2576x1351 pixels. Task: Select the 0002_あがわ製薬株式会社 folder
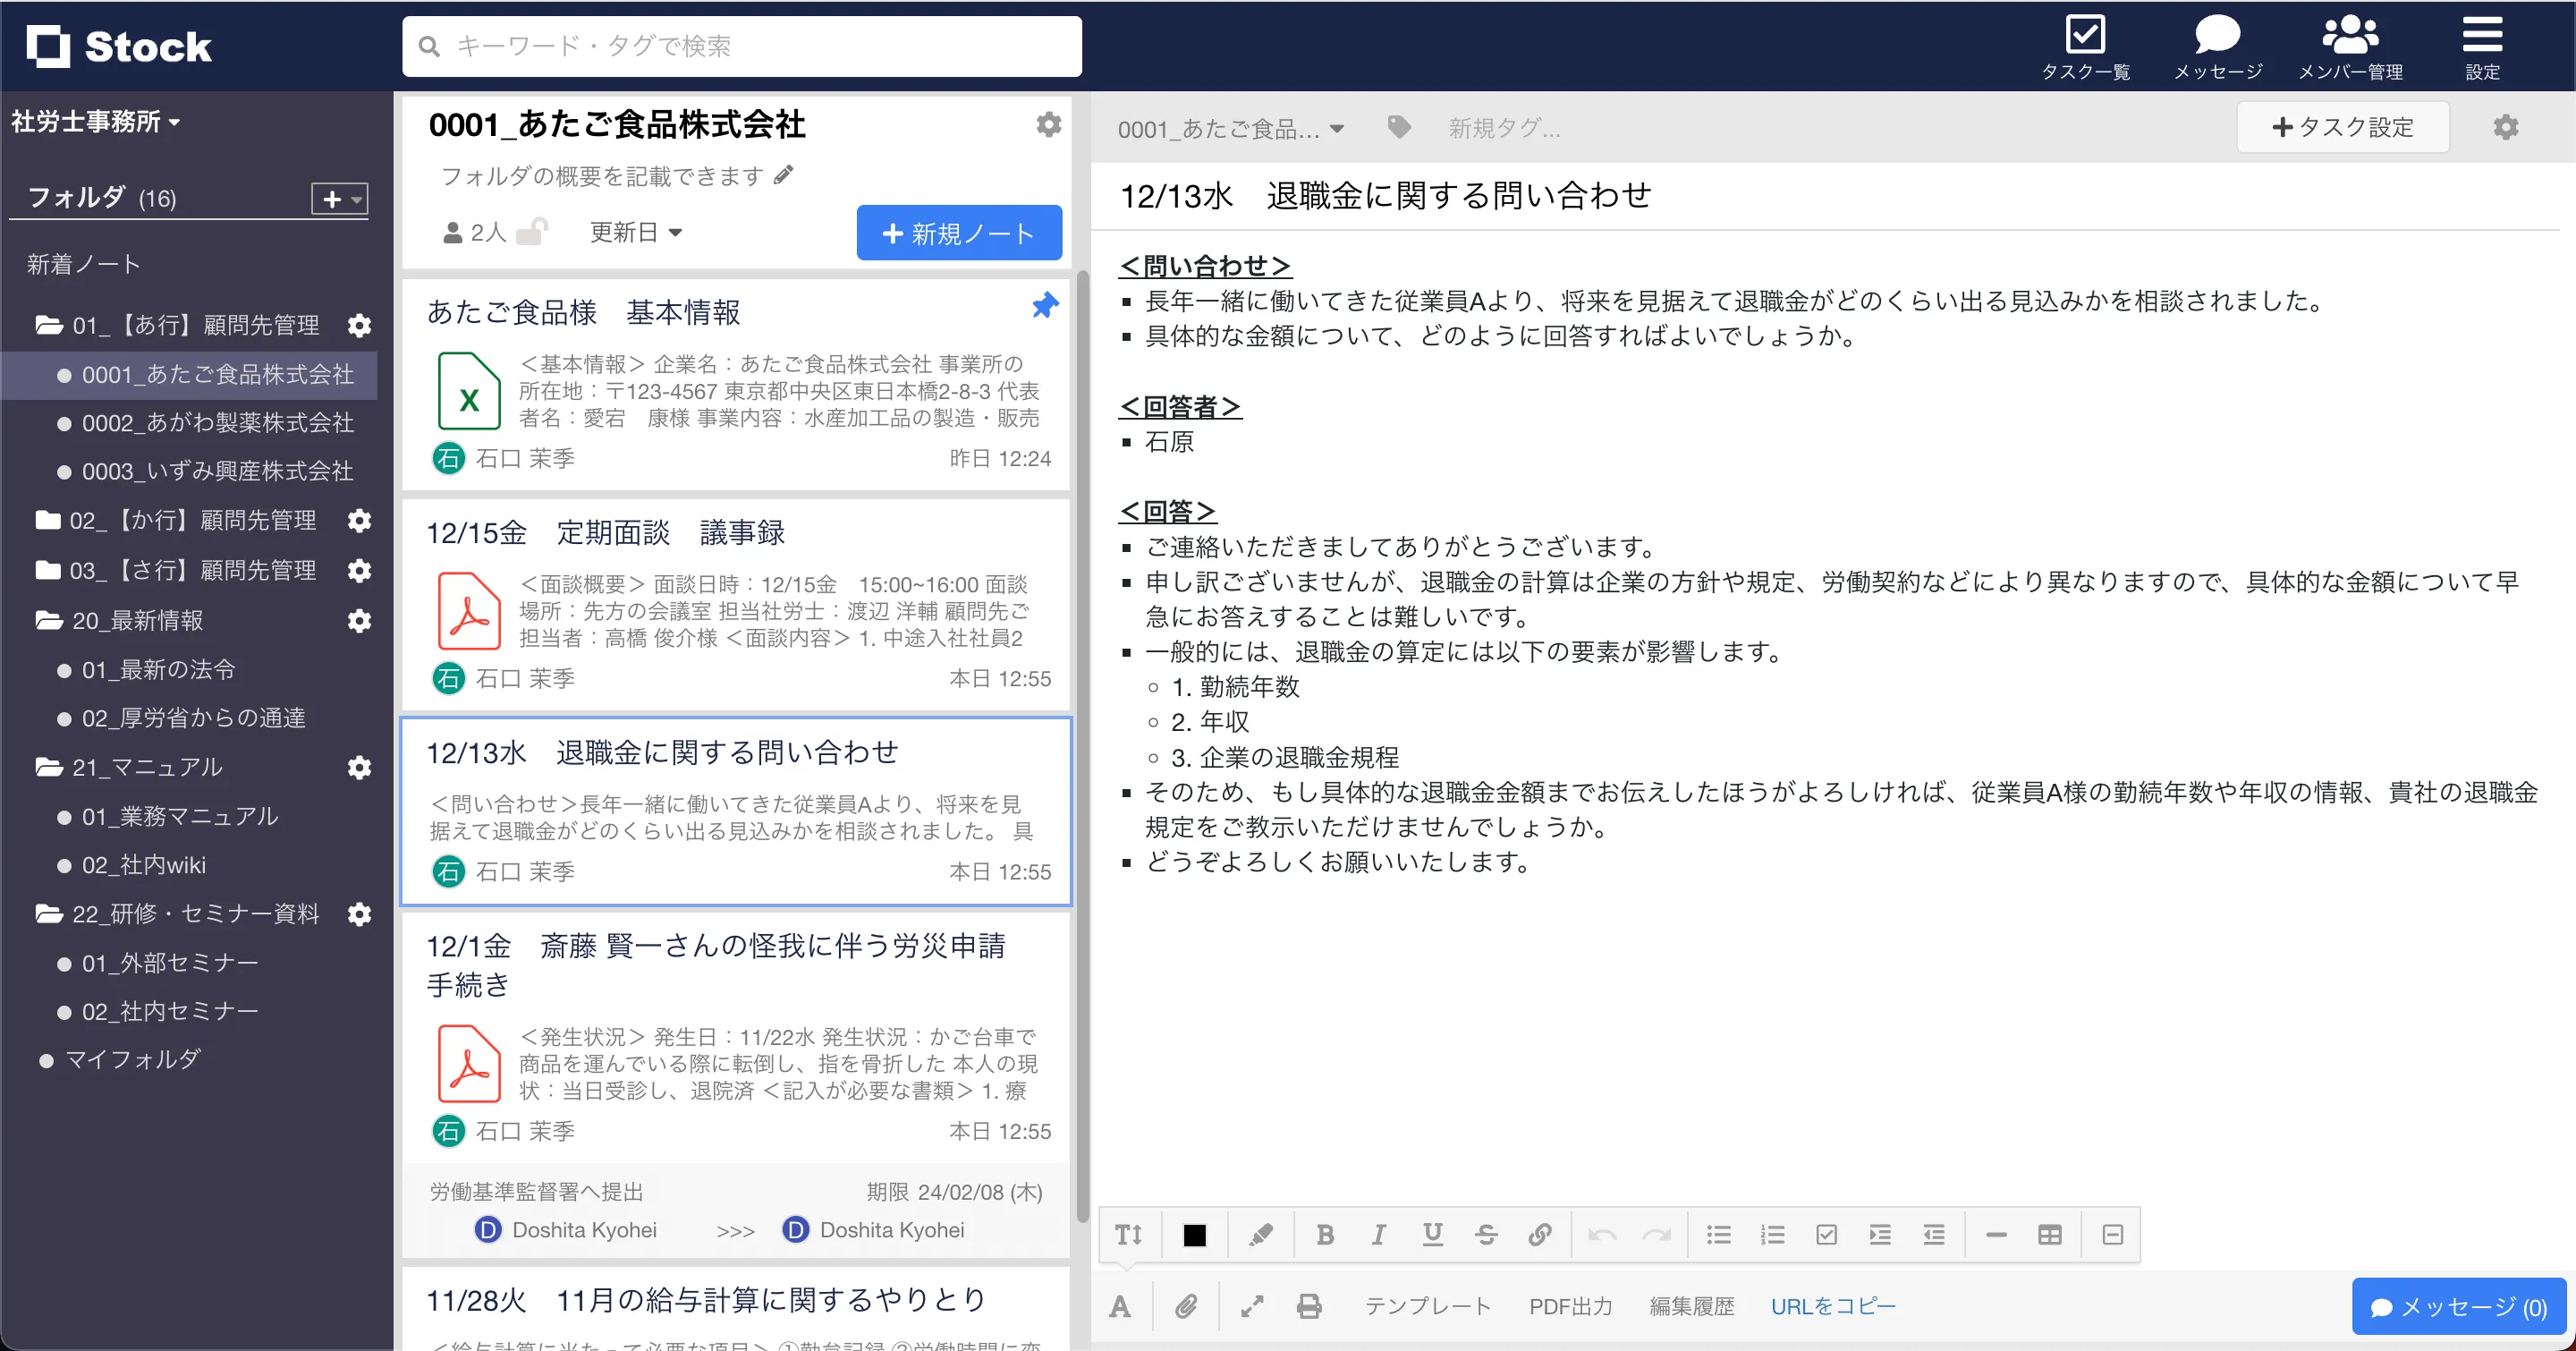[217, 423]
